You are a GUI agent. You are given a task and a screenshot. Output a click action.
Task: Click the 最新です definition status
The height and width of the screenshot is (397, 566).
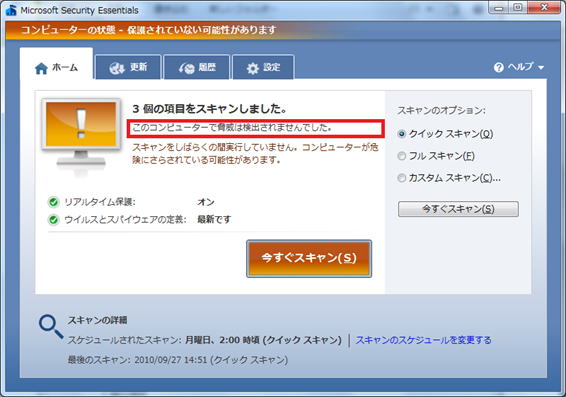[214, 219]
